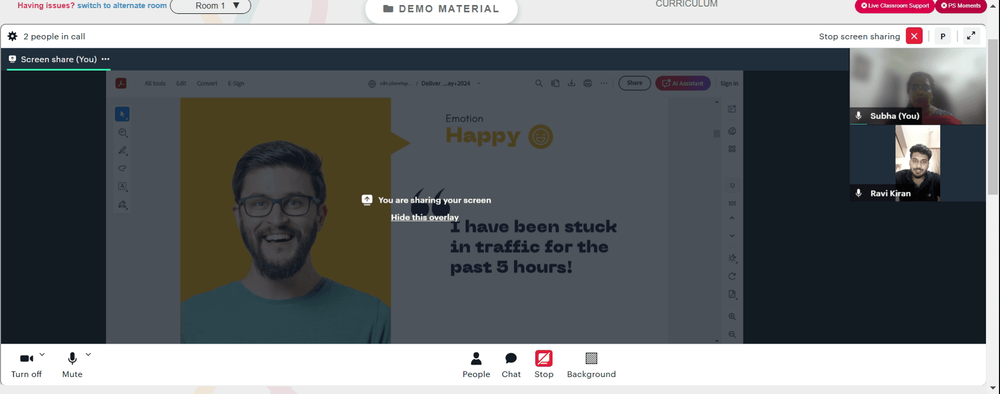Stop screen sharing from bottom bar
This screenshot has width=1000, height=394.
(x=544, y=365)
